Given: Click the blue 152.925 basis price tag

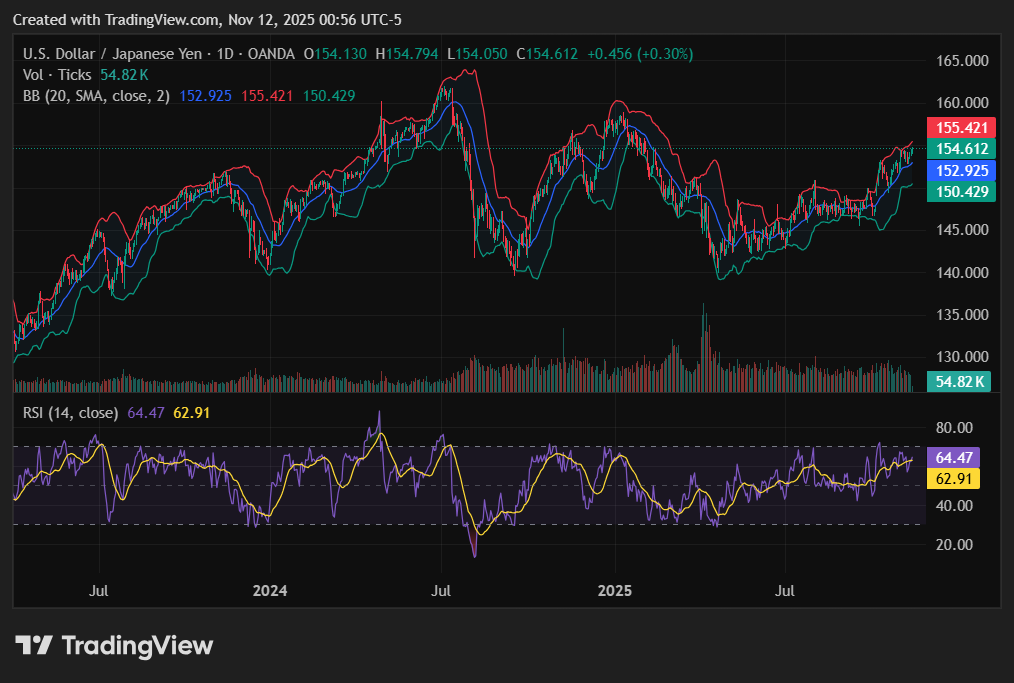Looking at the screenshot, I should click(x=961, y=171).
